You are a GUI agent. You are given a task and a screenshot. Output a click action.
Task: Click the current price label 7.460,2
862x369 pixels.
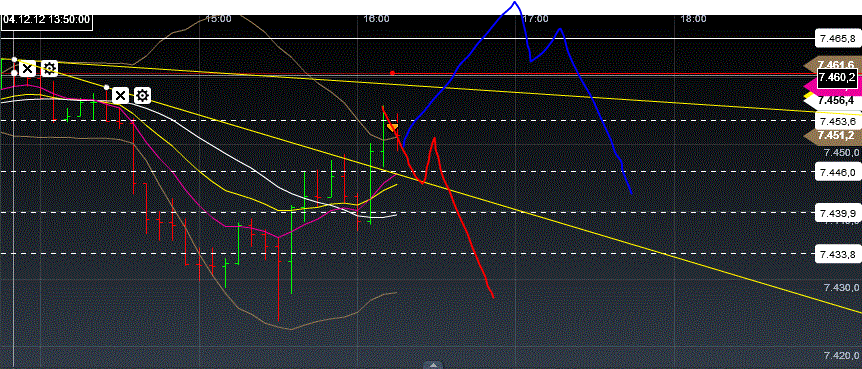[x=837, y=77]
